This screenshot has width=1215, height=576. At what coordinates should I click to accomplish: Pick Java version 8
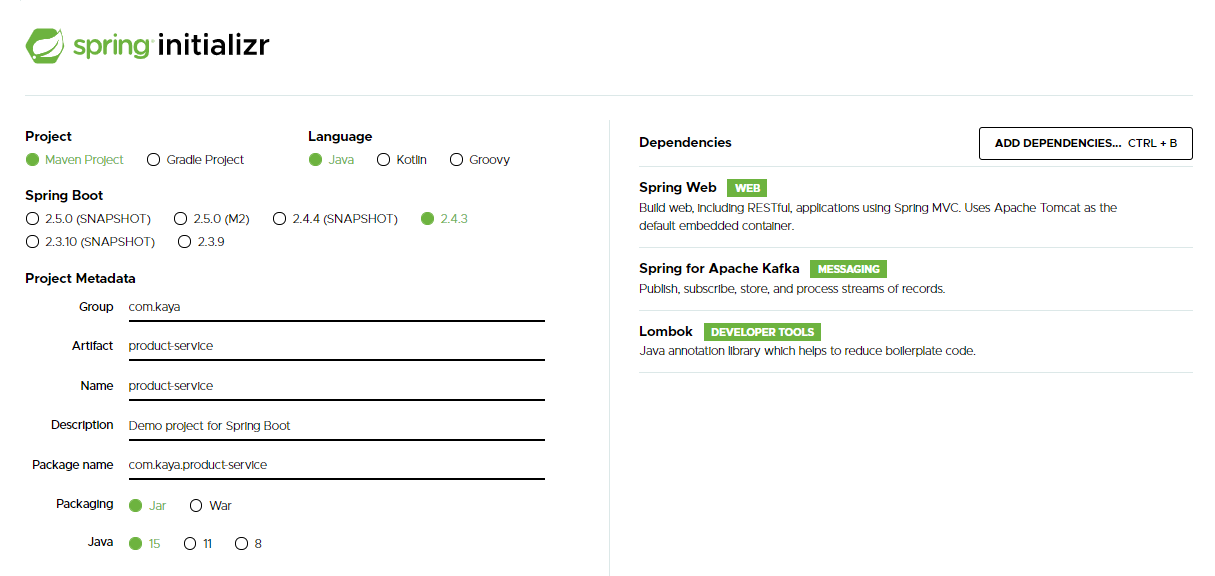coord(249,544)
